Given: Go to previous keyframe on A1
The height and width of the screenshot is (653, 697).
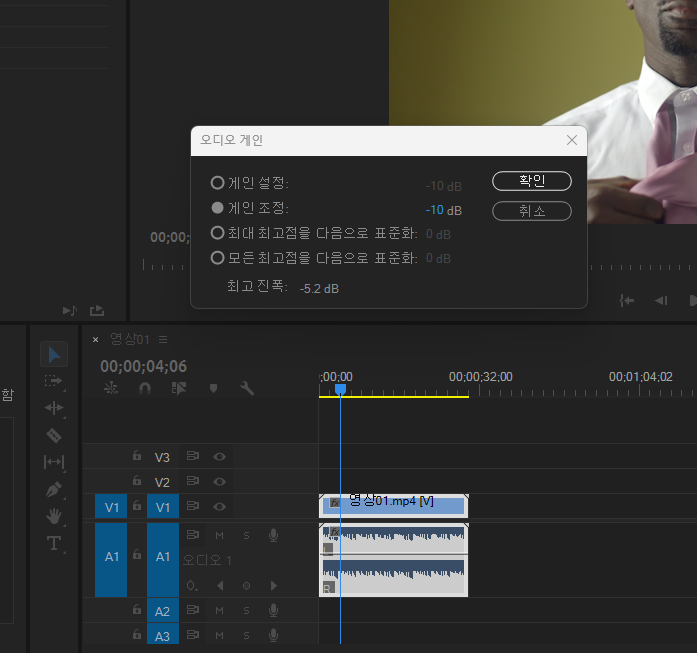Looking at the screenshot, I should (220, 586).
